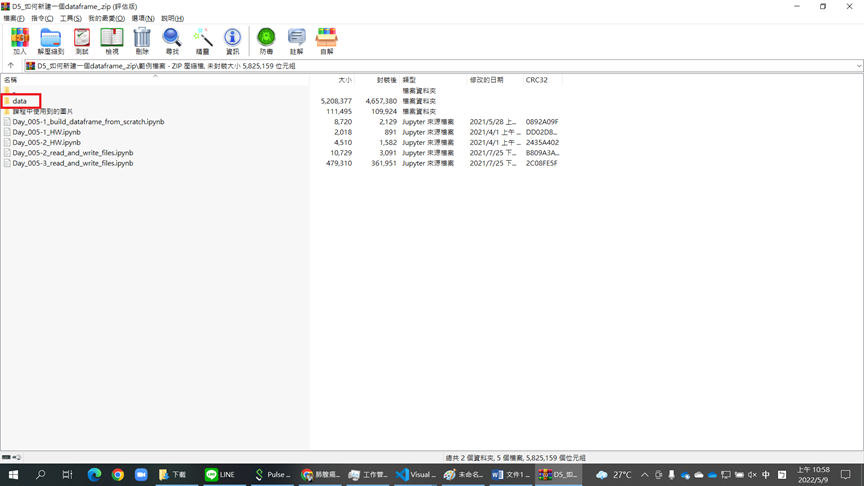Viewport: 864px width, 486px height.
Task: Click the 刪除 (Delete) trash icon
Action: 142,41
